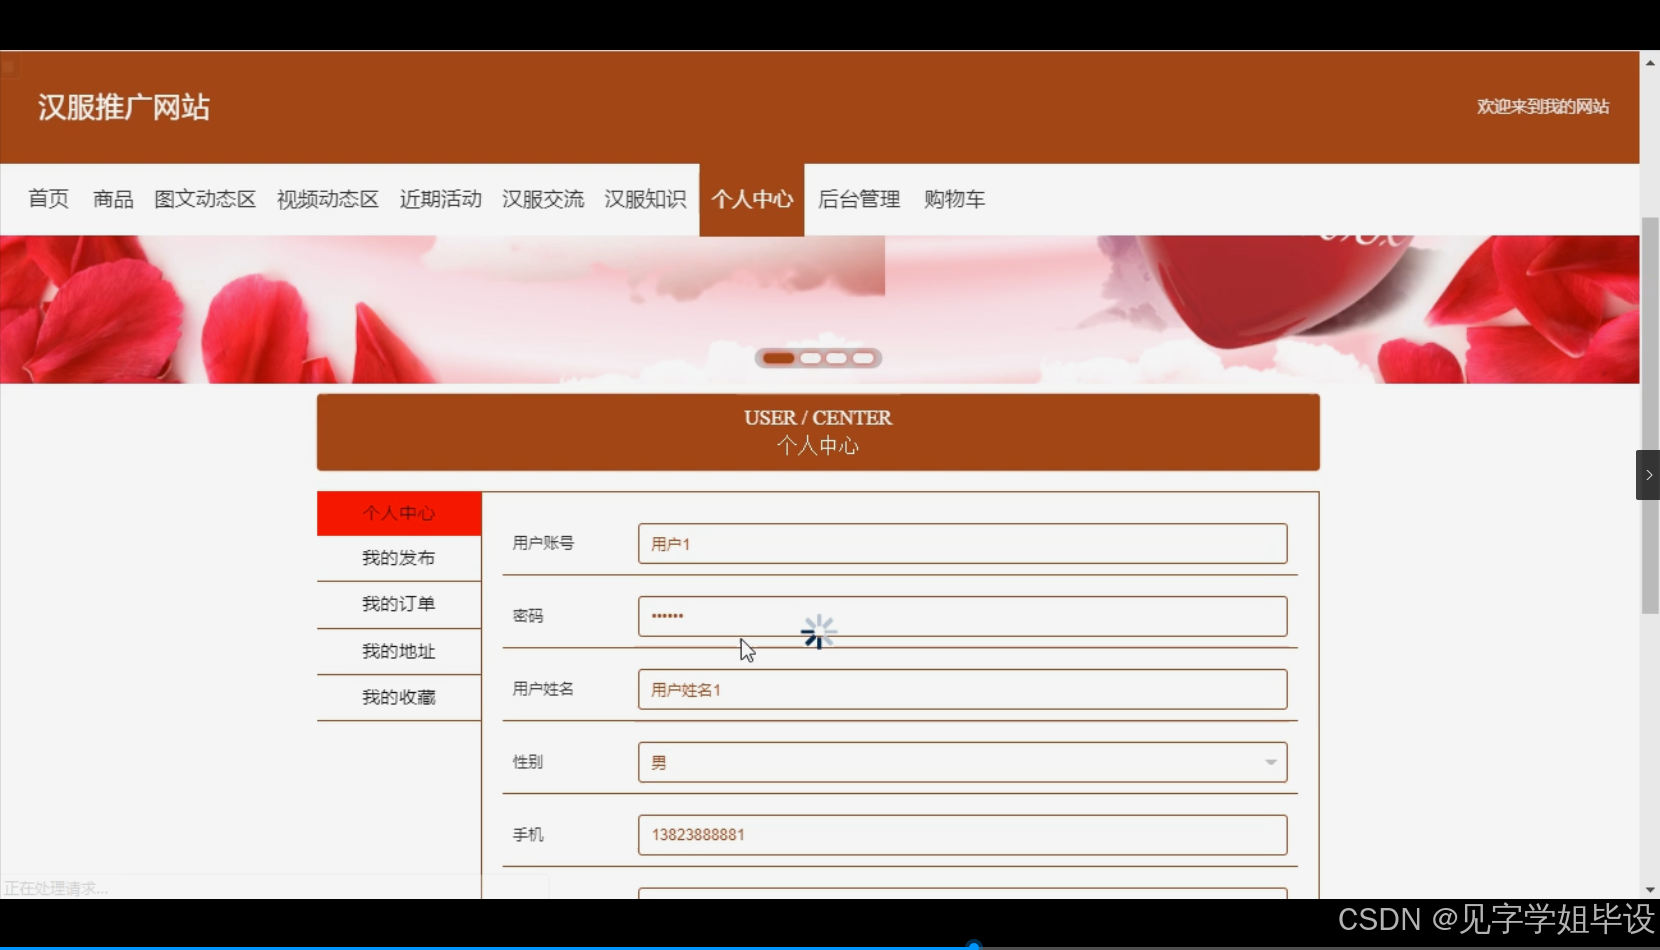Focus the 密码 password field
Viewport: 1660px width, 950px height.
pos(962,616)
